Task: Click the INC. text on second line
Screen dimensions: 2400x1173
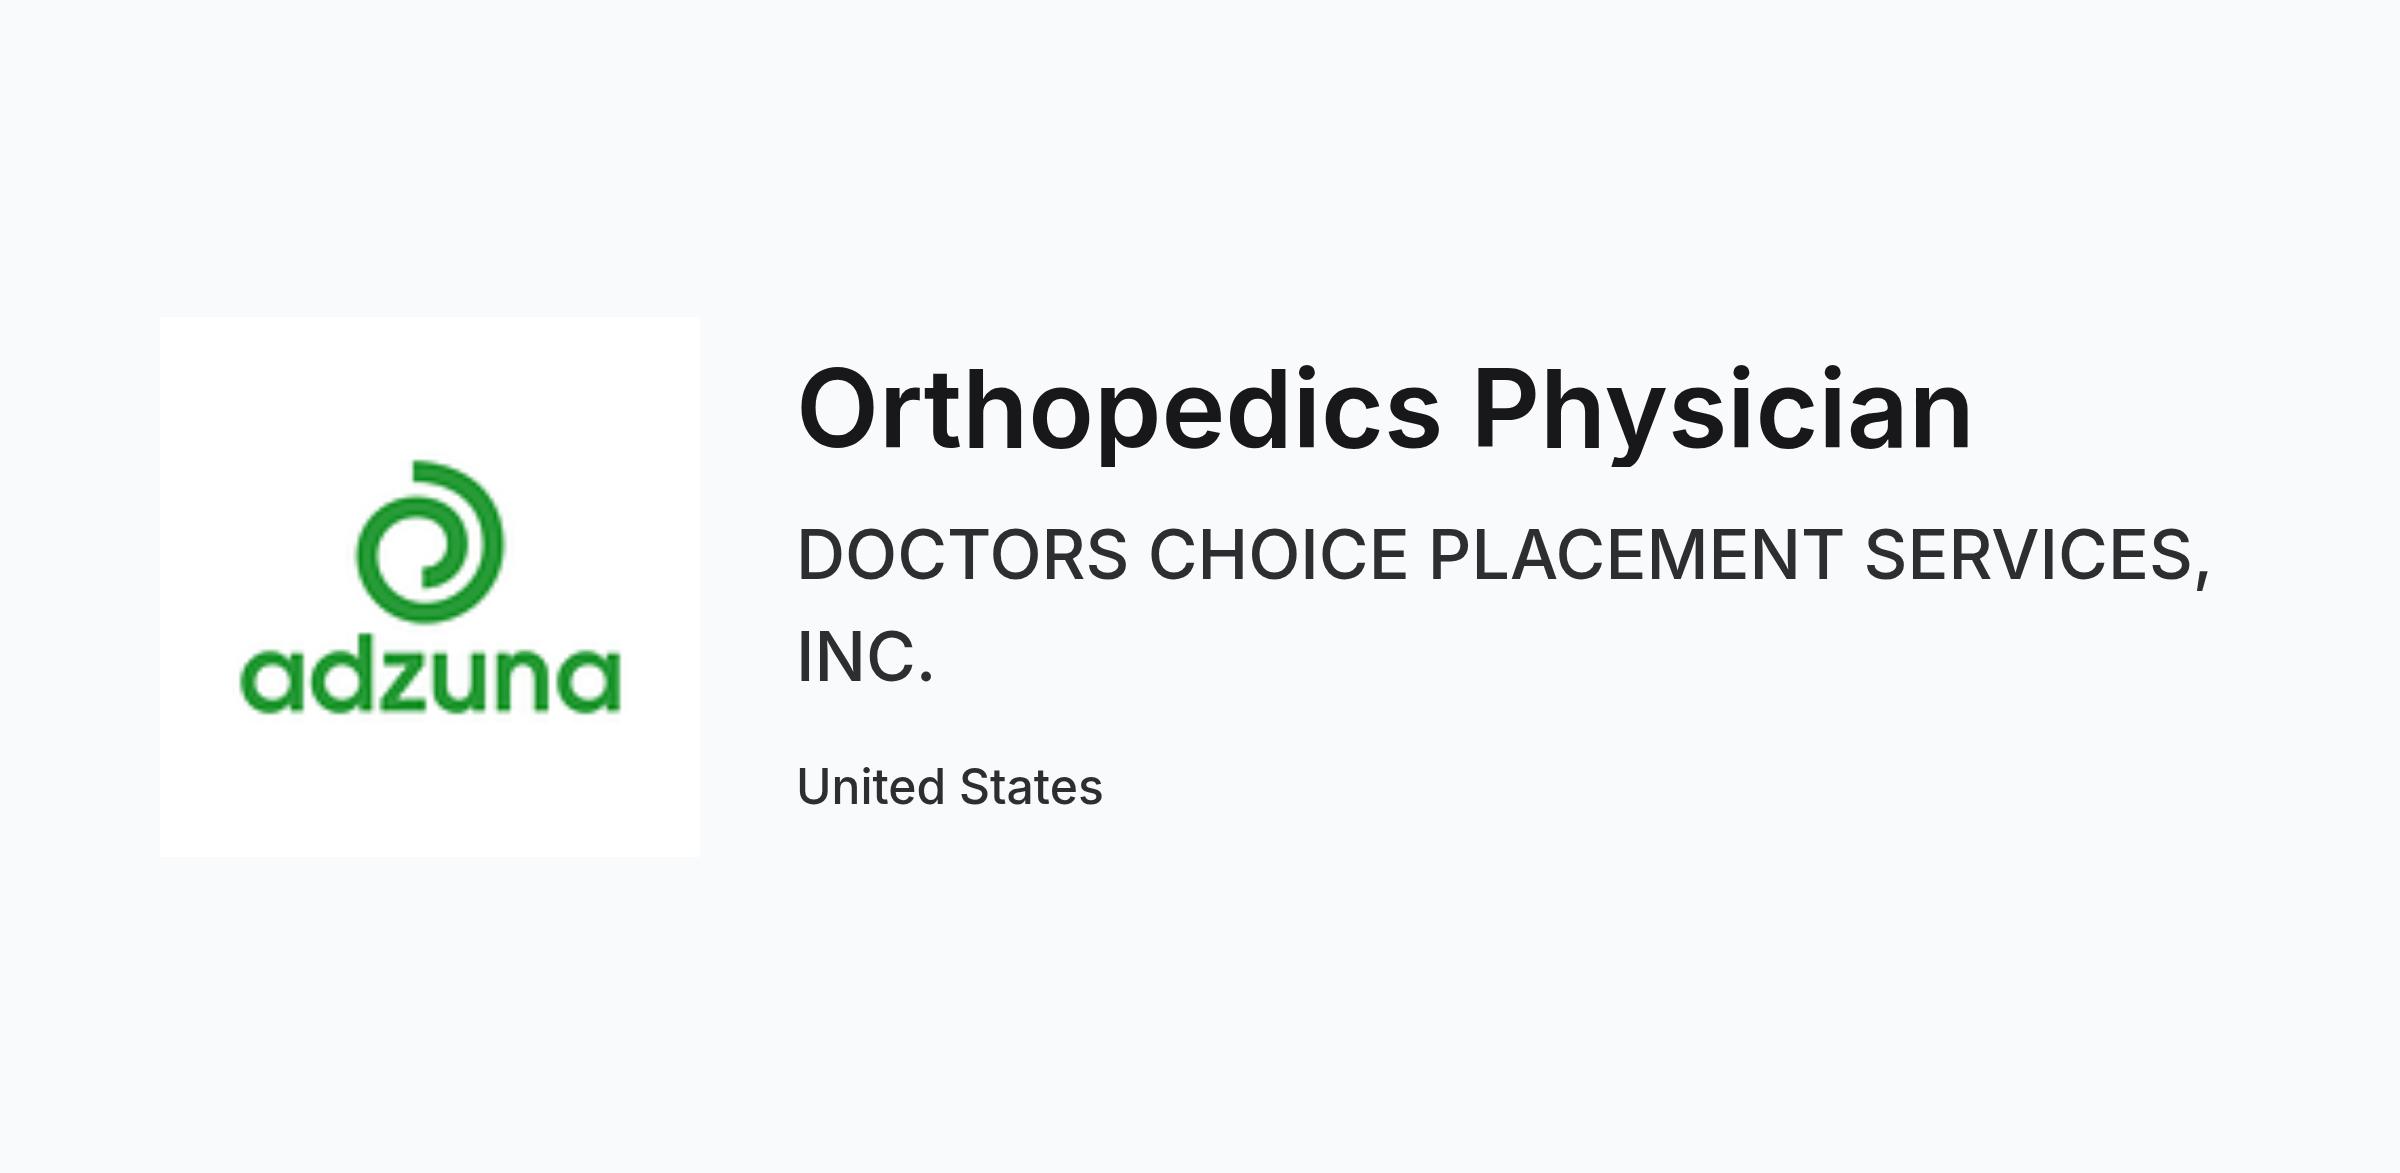Action: (x=865, y=657)
